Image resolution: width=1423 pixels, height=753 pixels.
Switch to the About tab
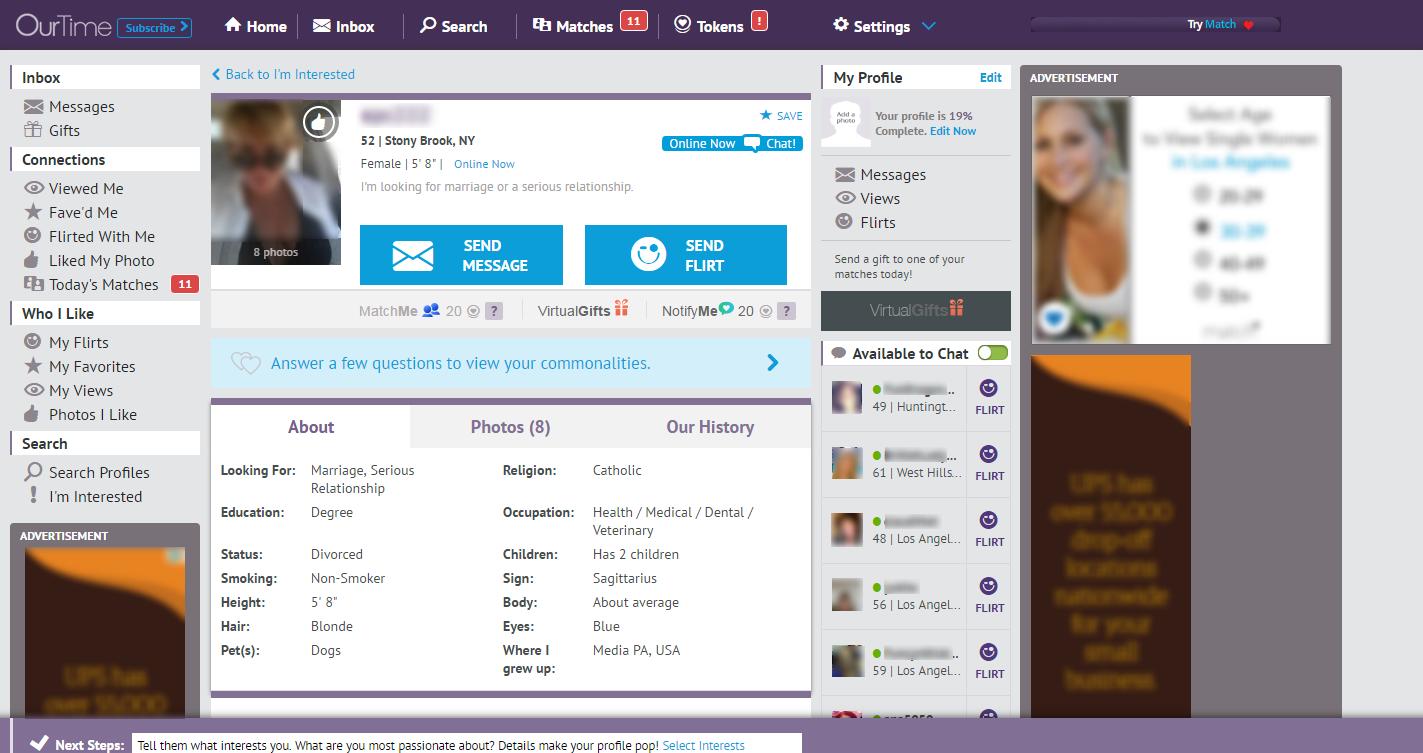click(311, 427)
